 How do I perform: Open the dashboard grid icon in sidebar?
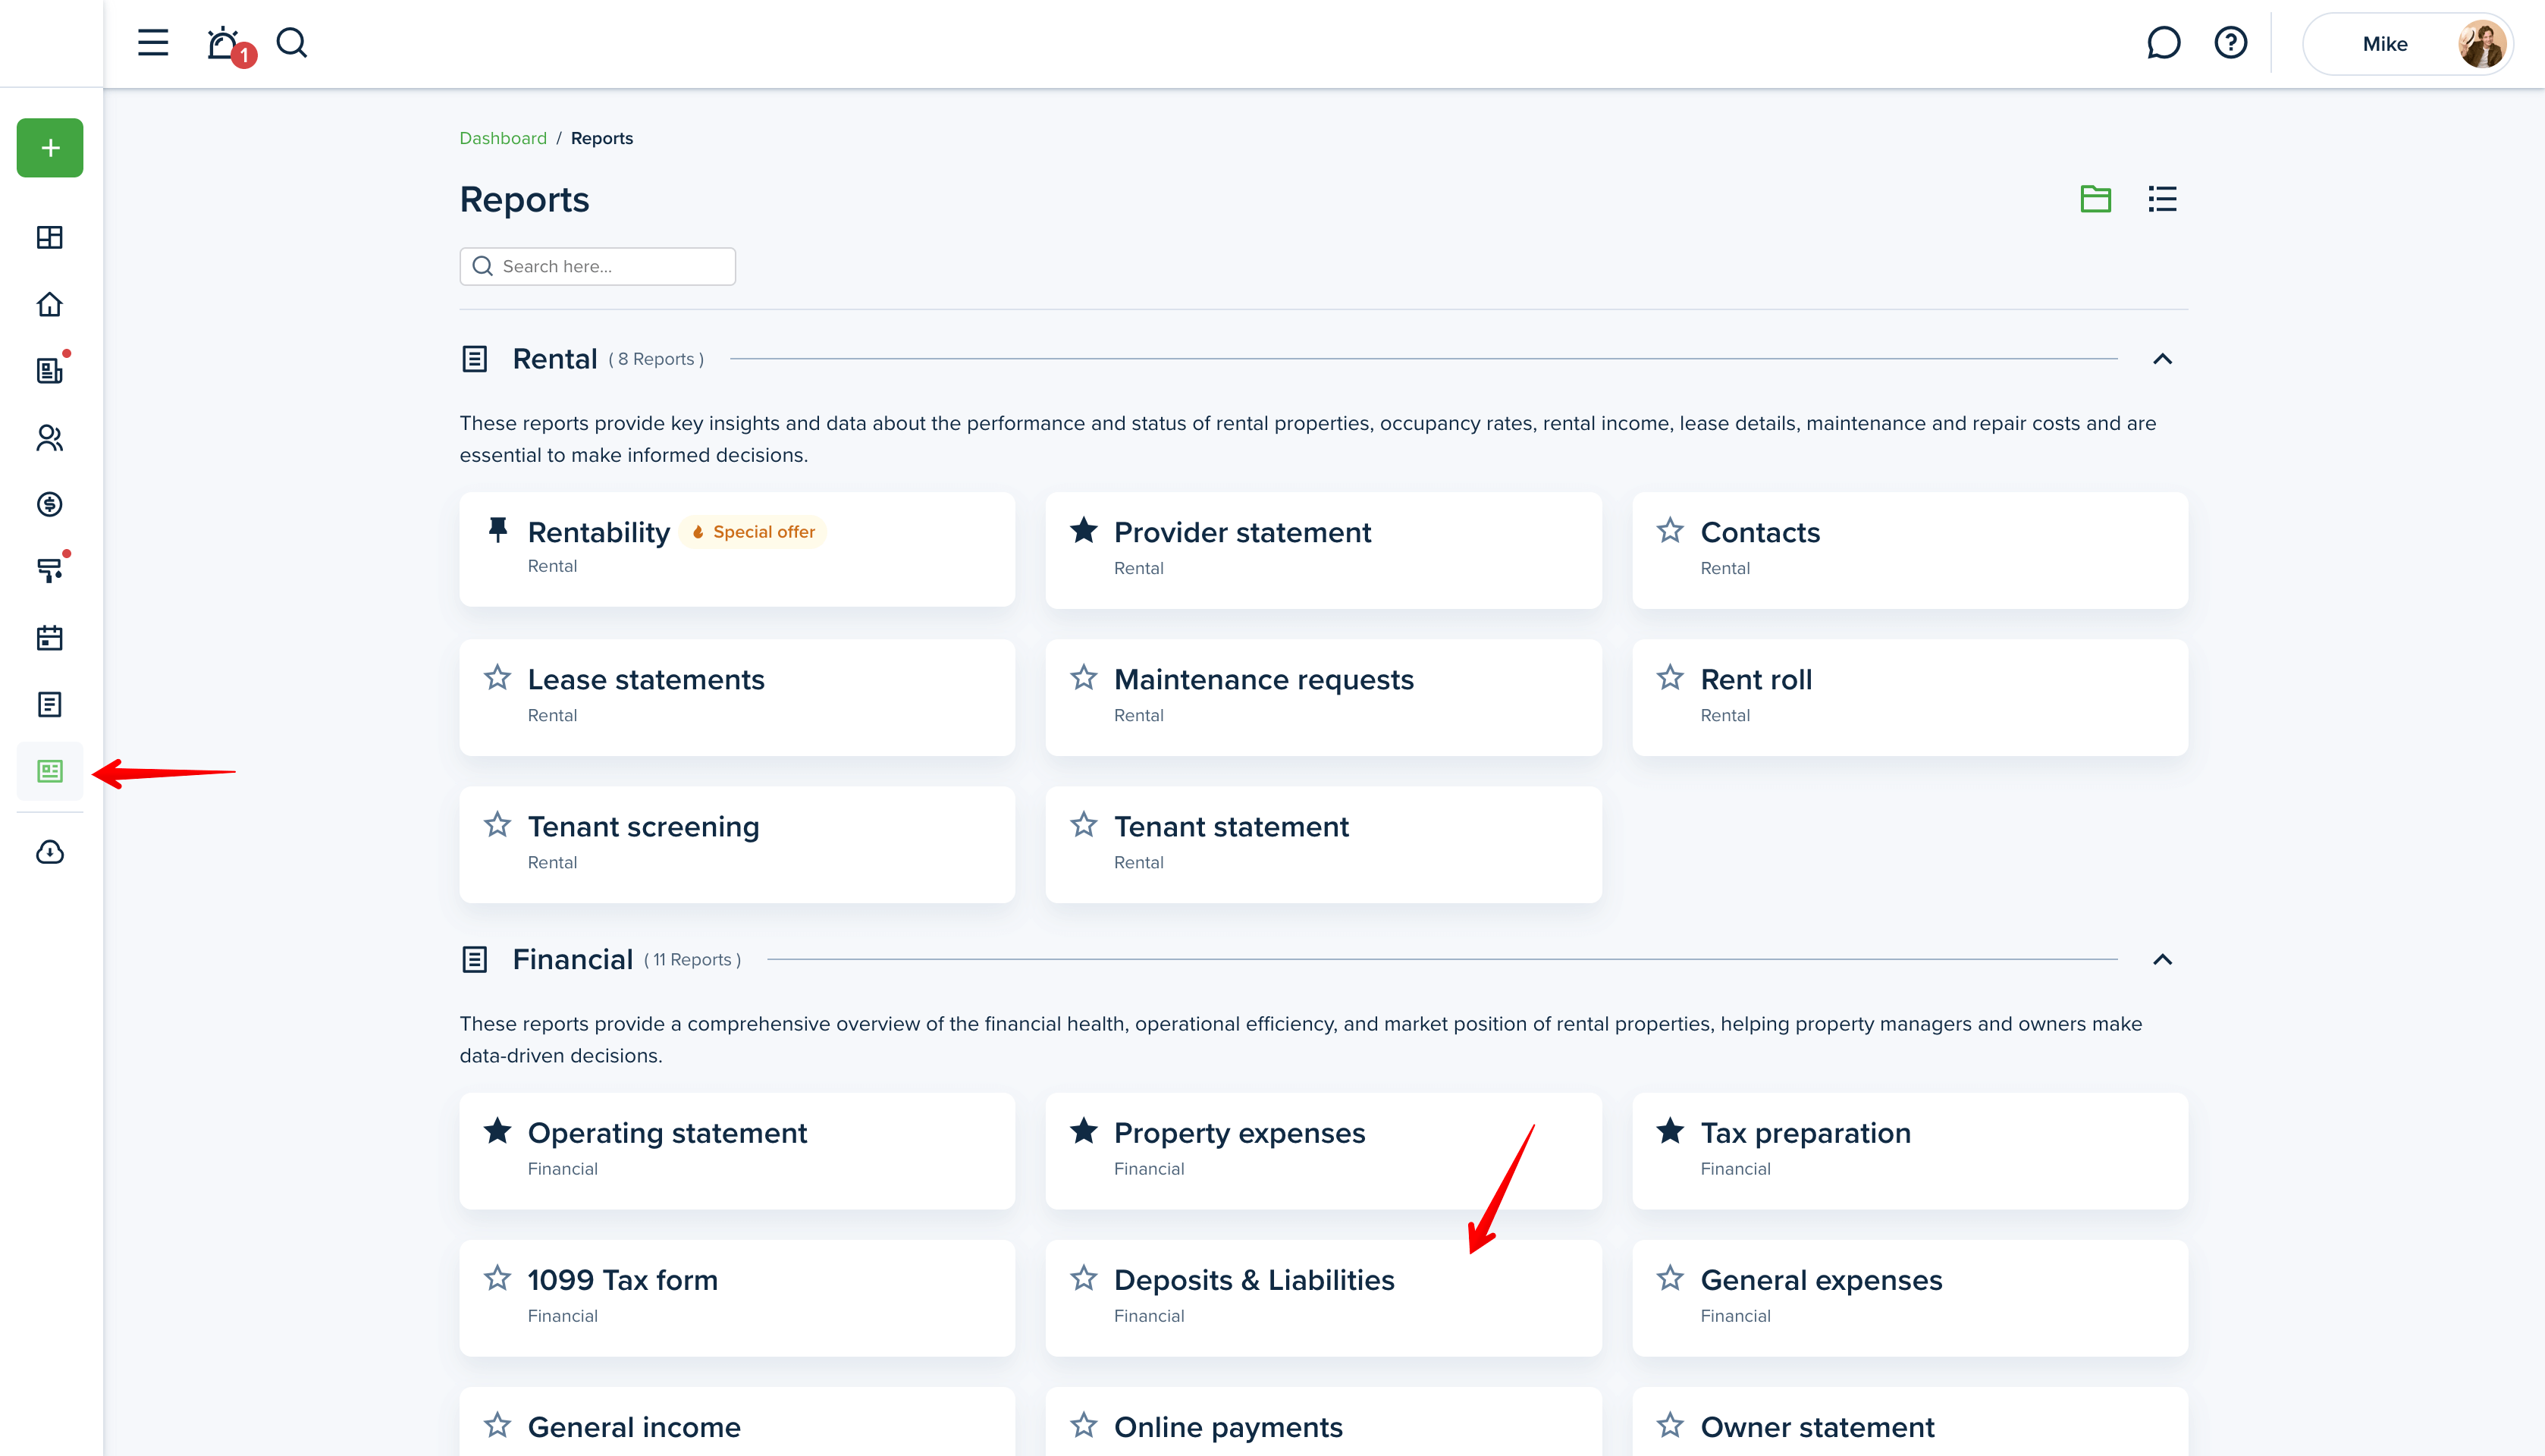click(x=50, y=237)
